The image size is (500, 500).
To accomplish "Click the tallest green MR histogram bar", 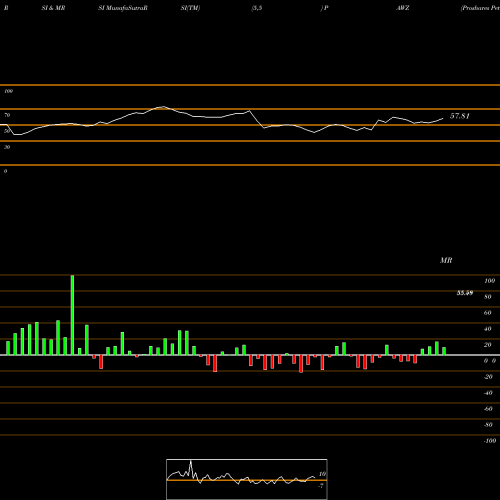I will (72, 315).
